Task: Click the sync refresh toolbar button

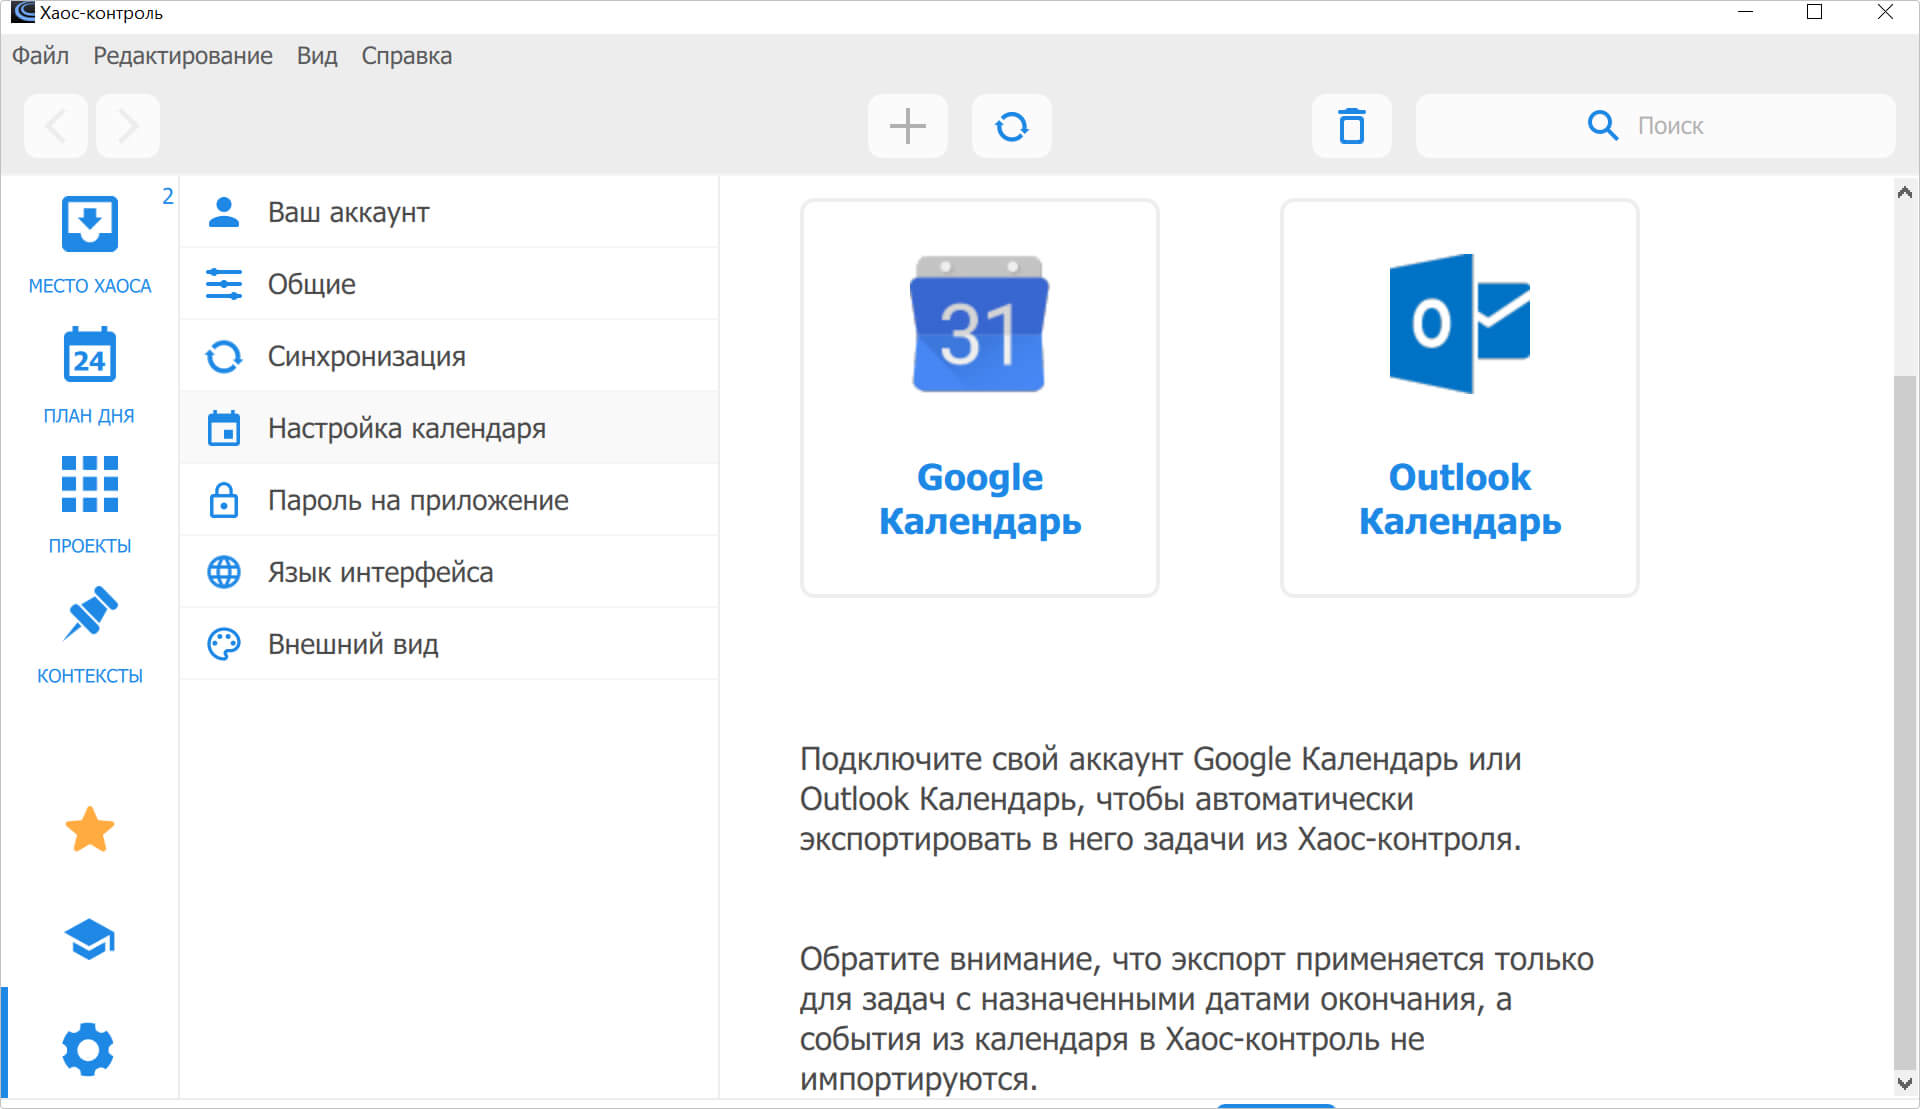Action: coord(1011,126)
